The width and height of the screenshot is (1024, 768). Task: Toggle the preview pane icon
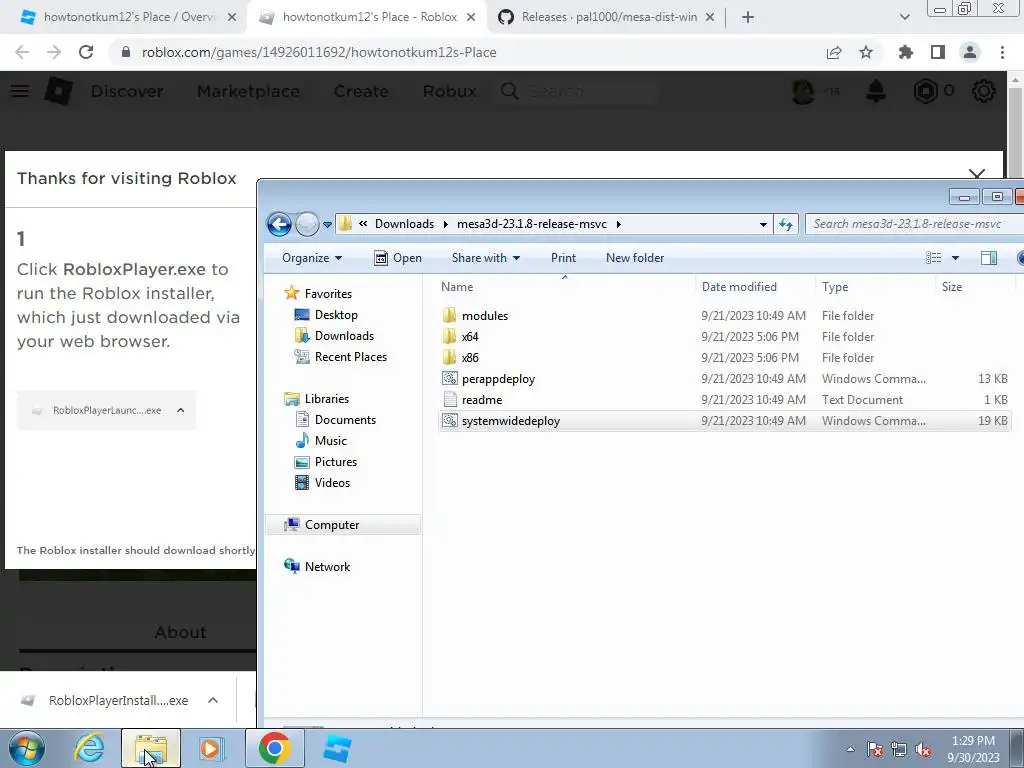coord(989,258)
